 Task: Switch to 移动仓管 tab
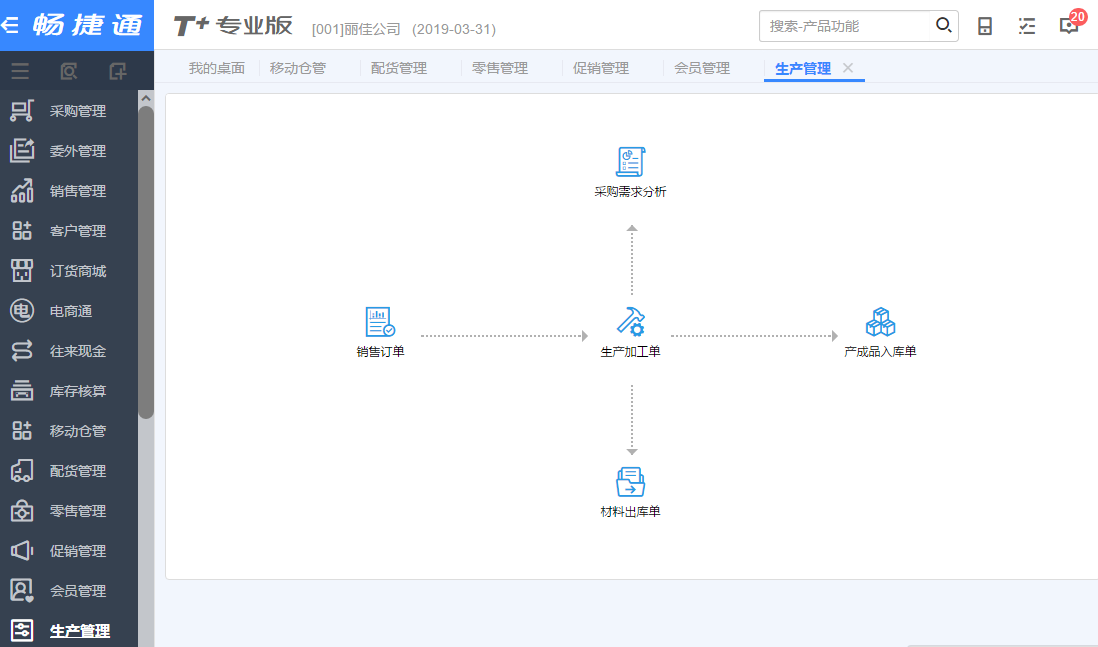pos(298,68)
